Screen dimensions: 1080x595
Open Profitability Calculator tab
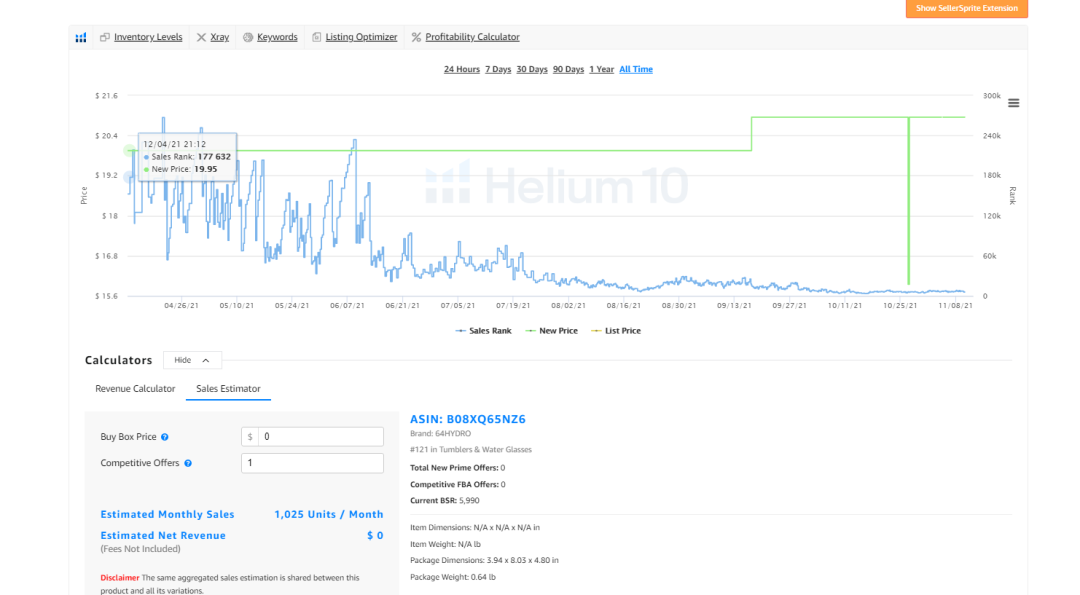coord(472,37)
